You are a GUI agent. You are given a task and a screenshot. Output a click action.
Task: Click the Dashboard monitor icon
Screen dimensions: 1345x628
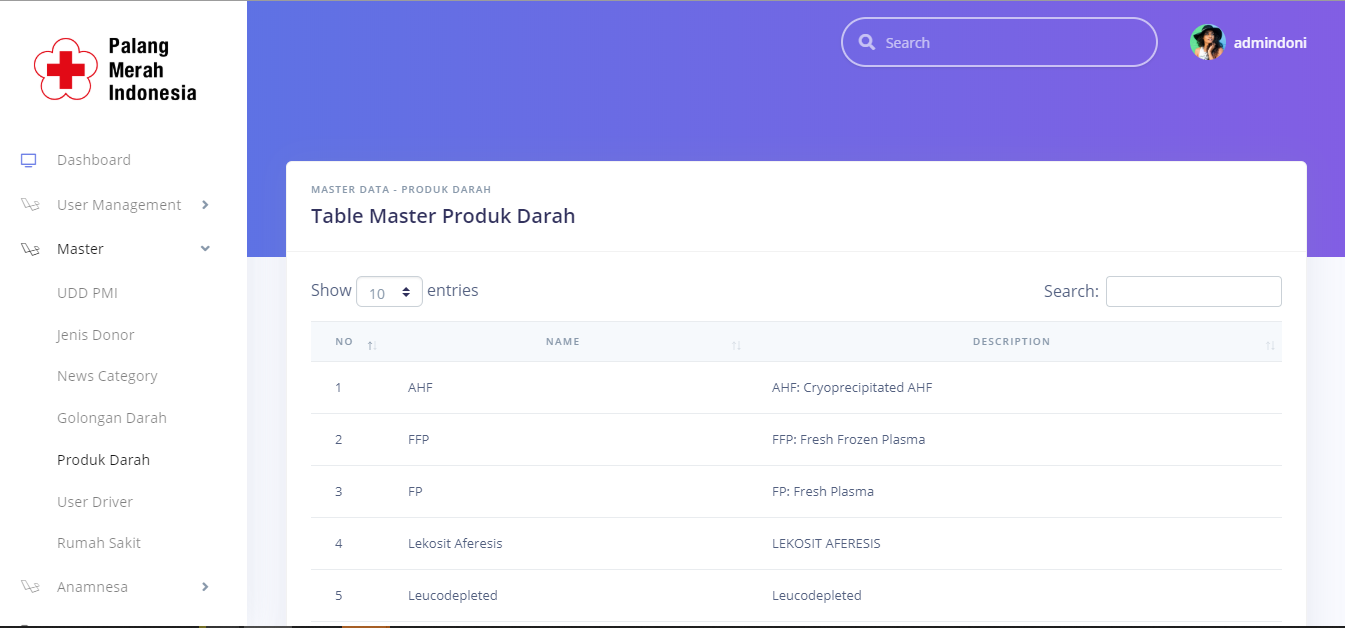tap(29, 160)
